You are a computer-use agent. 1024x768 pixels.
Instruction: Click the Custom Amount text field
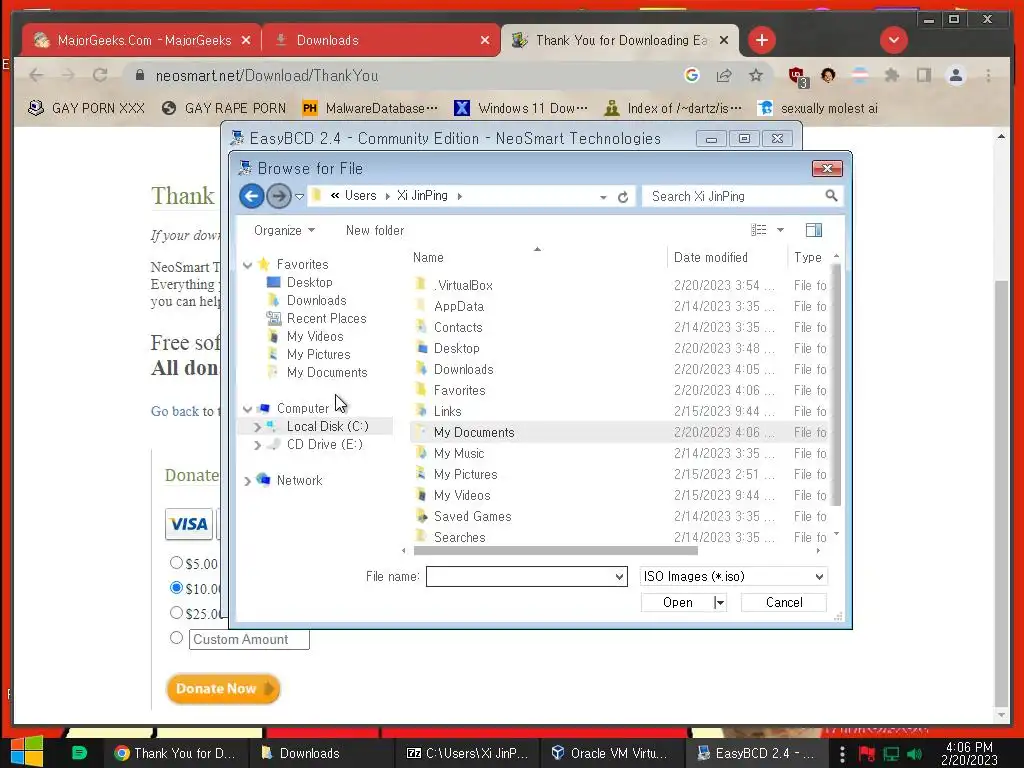(x=249, y=639)
